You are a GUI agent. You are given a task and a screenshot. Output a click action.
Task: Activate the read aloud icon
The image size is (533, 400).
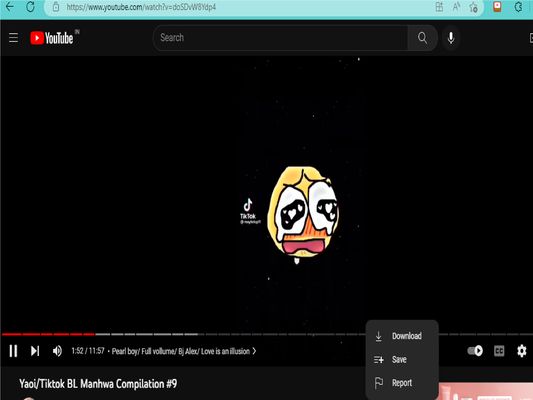tap(456, 7)
